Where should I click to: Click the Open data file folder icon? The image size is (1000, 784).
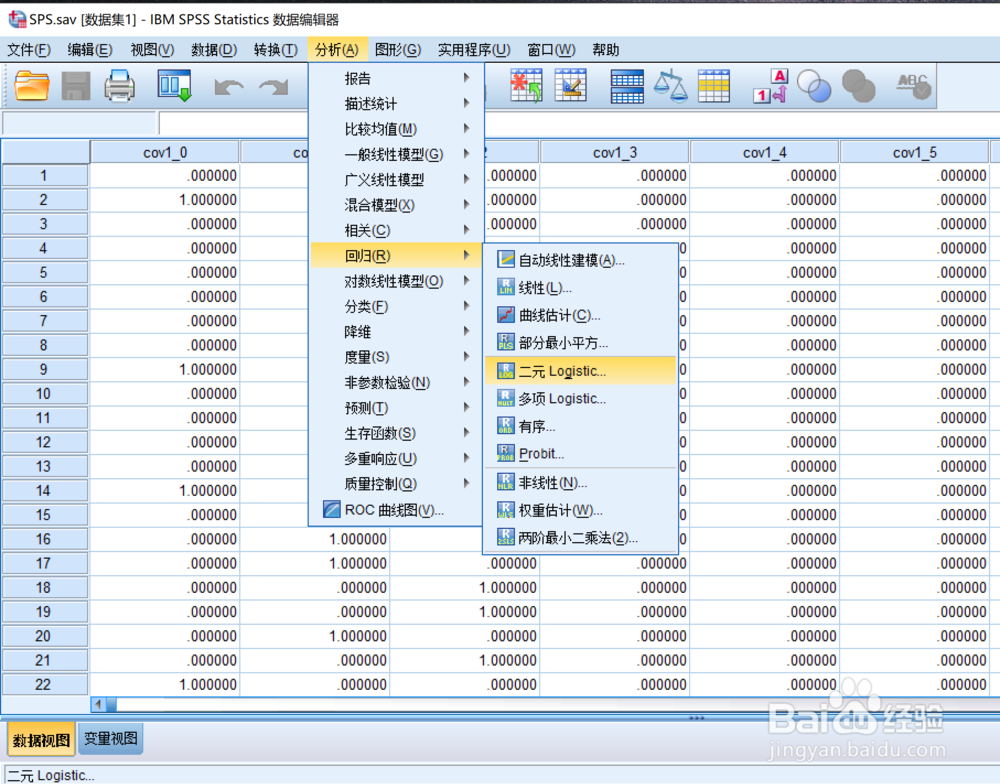click(x=32, y=86)
